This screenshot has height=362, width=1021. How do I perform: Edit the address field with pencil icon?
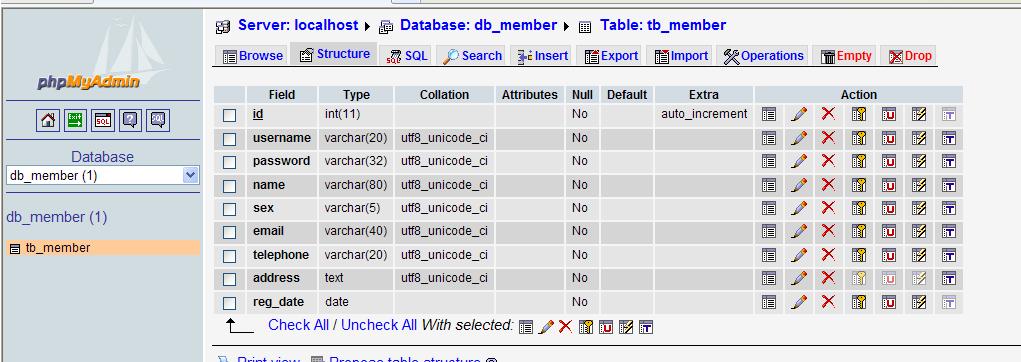(x=798, y=278)
